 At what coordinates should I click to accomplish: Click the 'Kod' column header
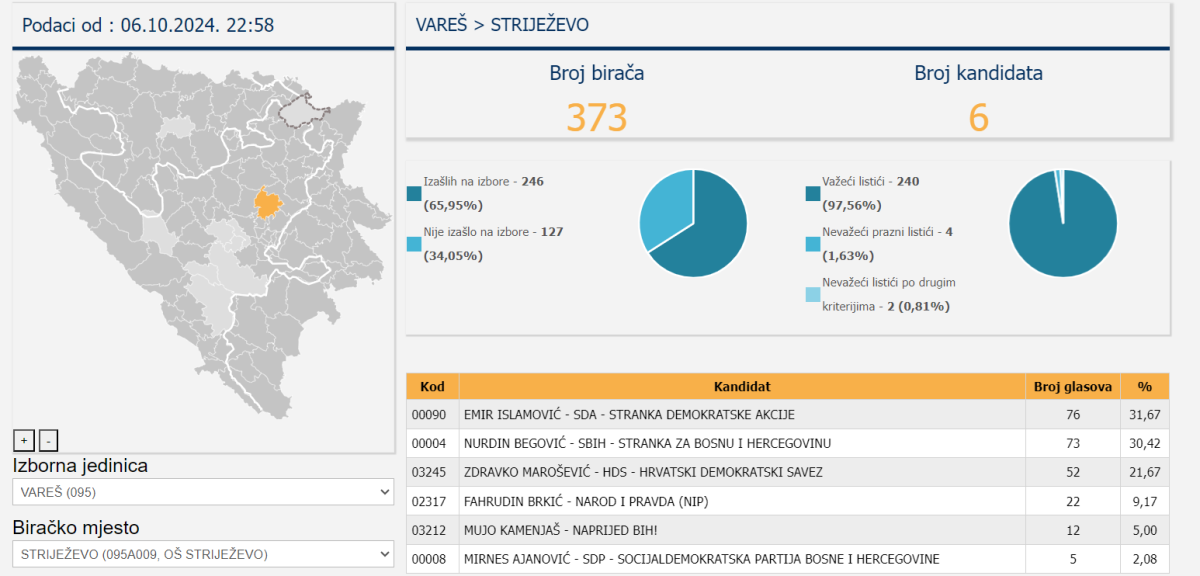tap(433, 387)
